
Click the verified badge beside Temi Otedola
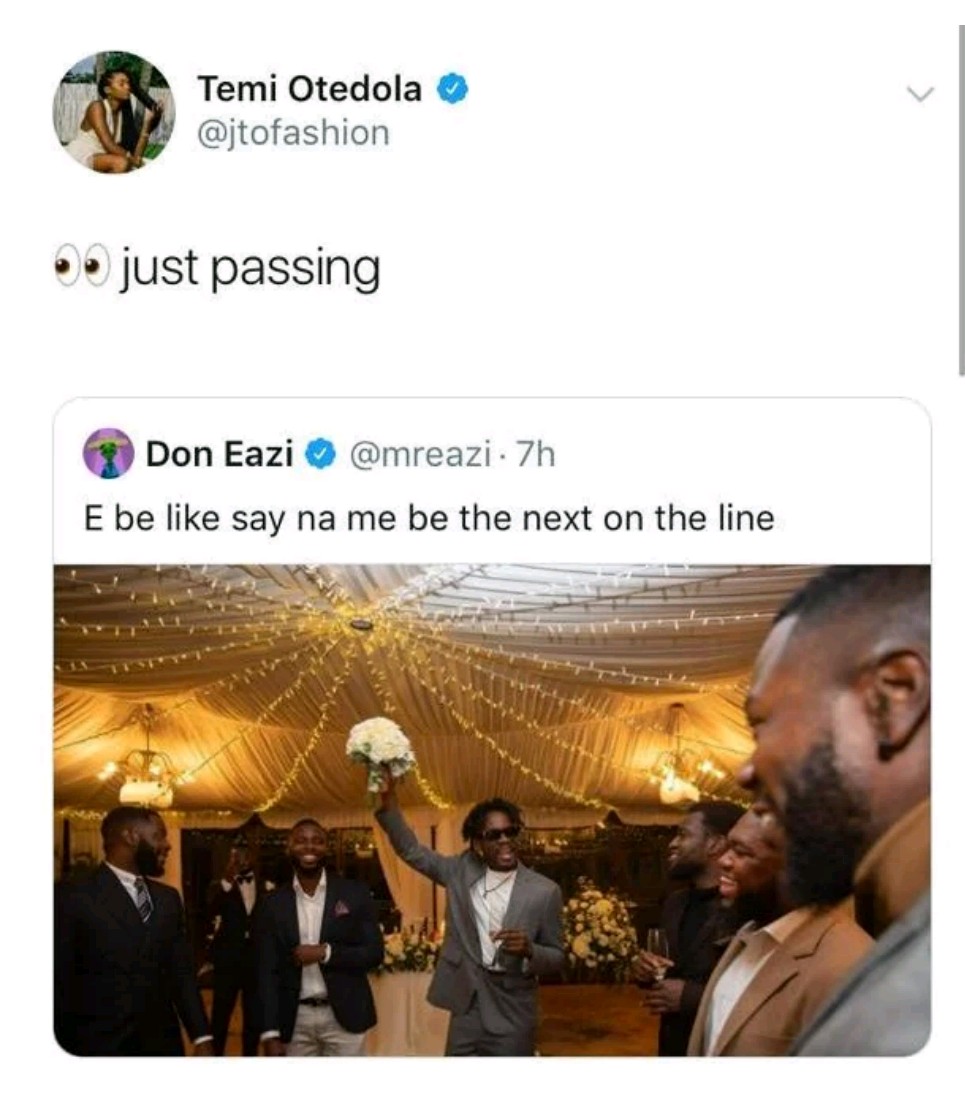click(452, 89)
